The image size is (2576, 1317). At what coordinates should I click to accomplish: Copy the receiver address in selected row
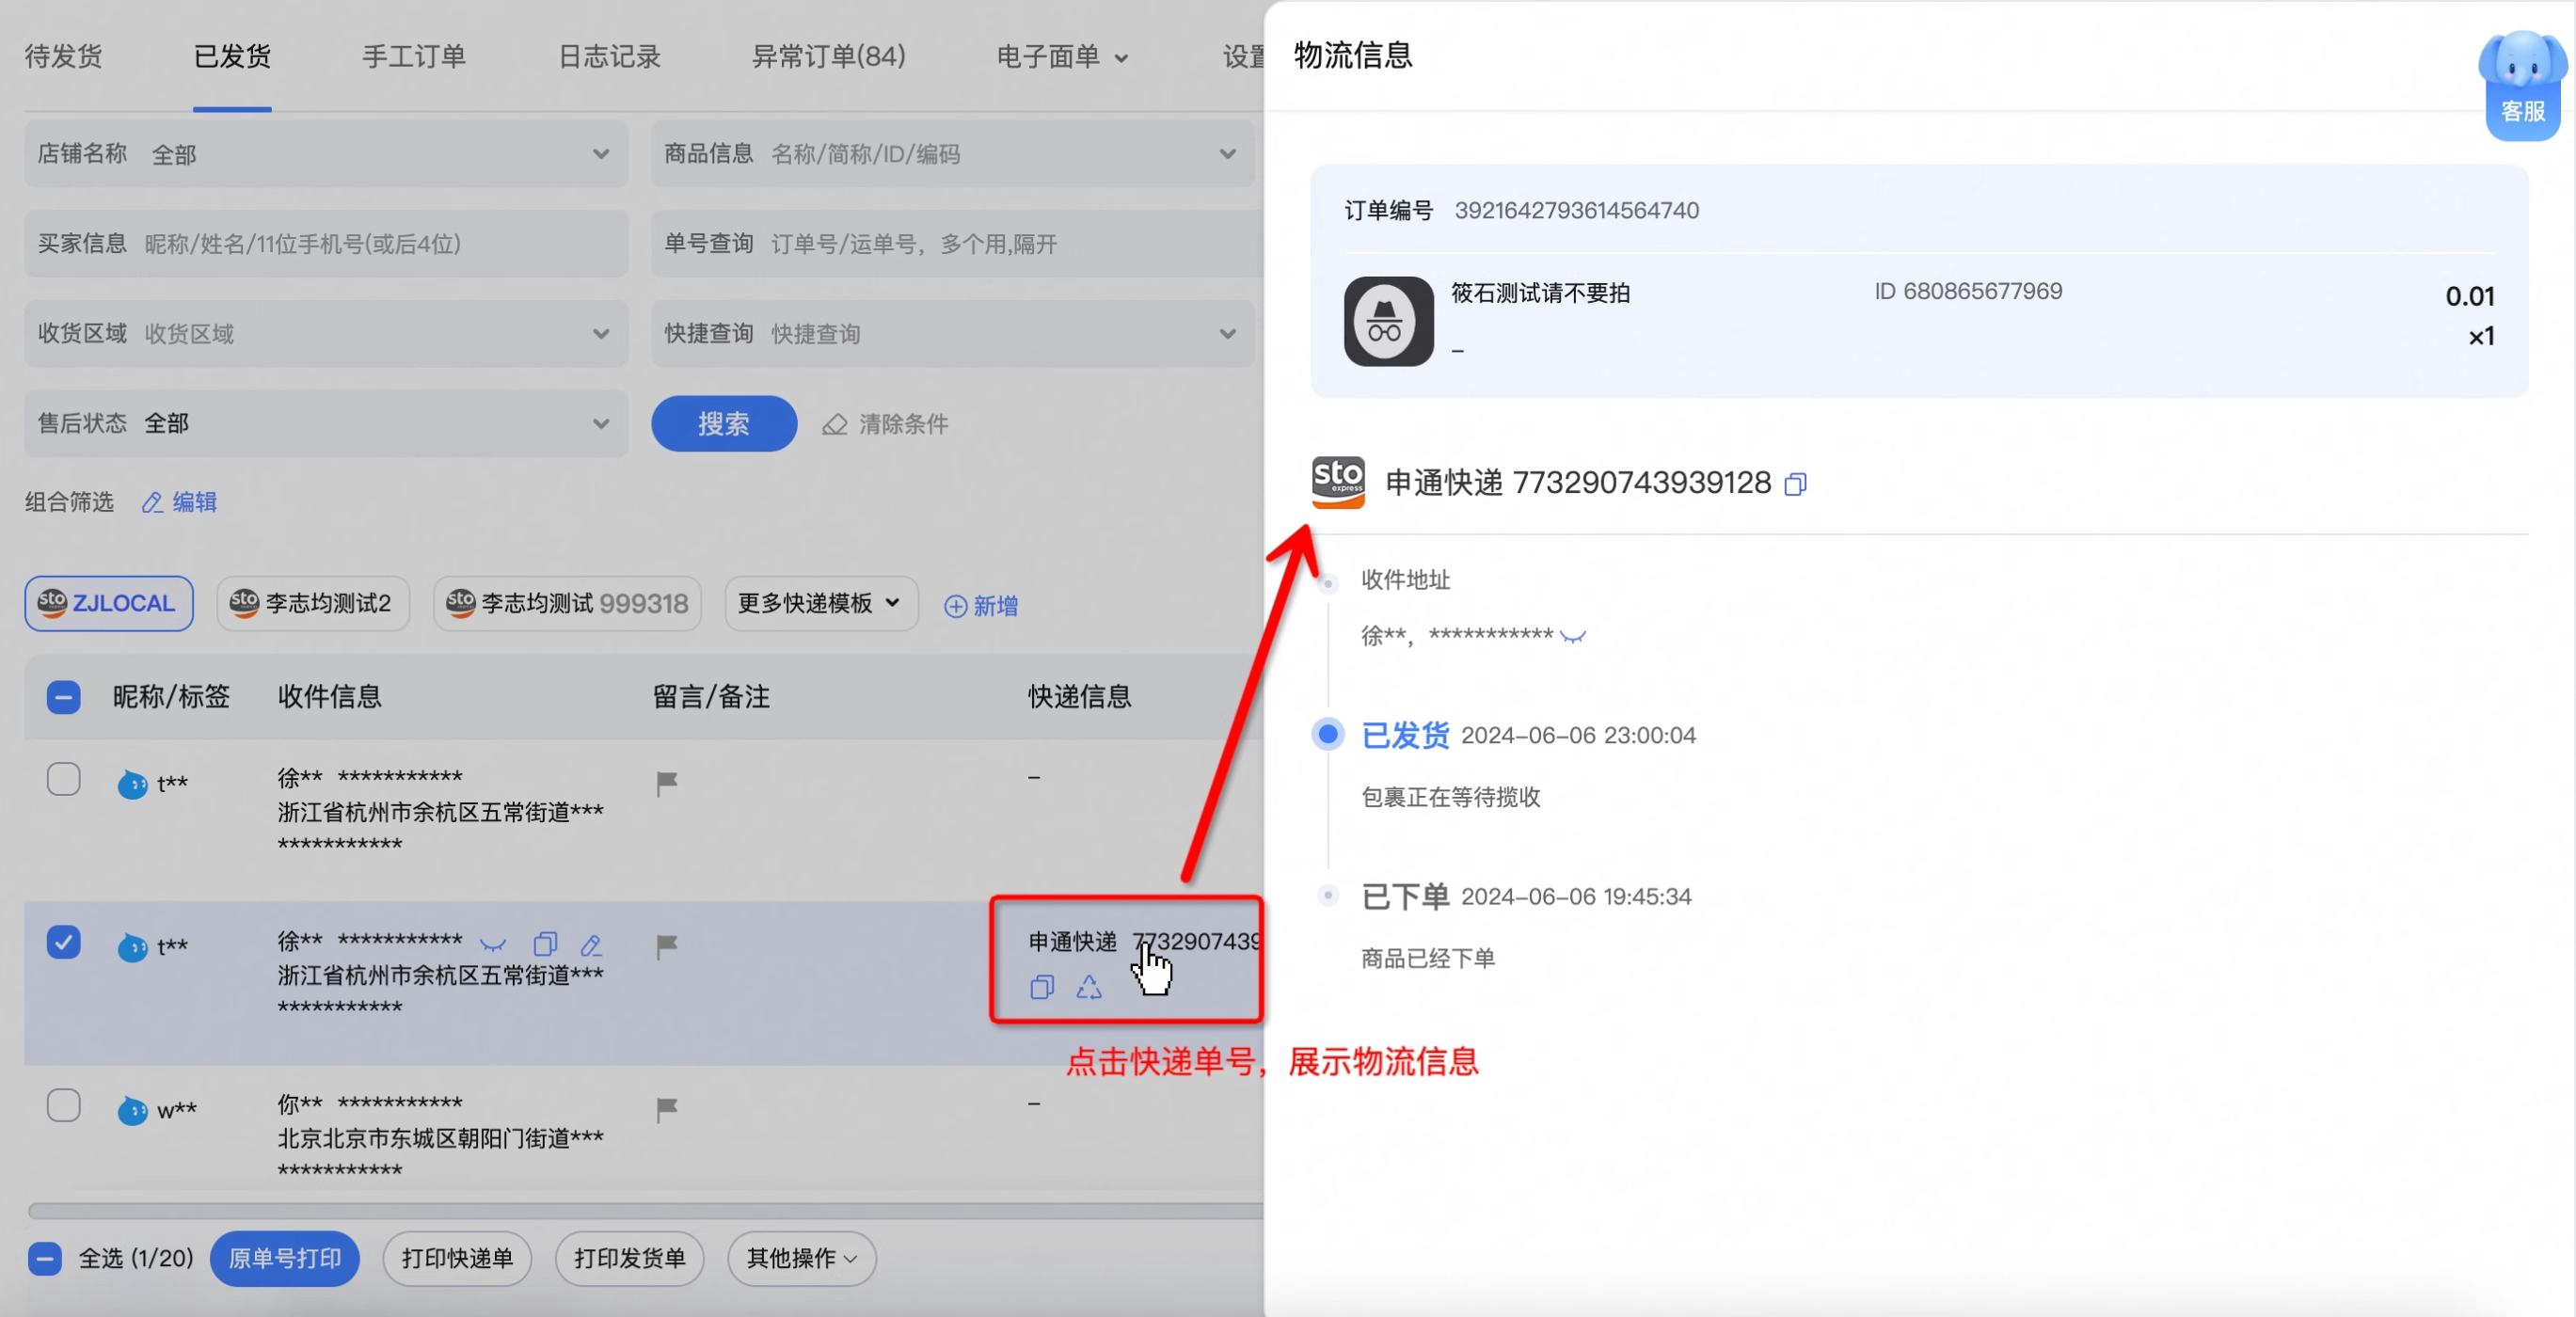(x=545, y=944)
